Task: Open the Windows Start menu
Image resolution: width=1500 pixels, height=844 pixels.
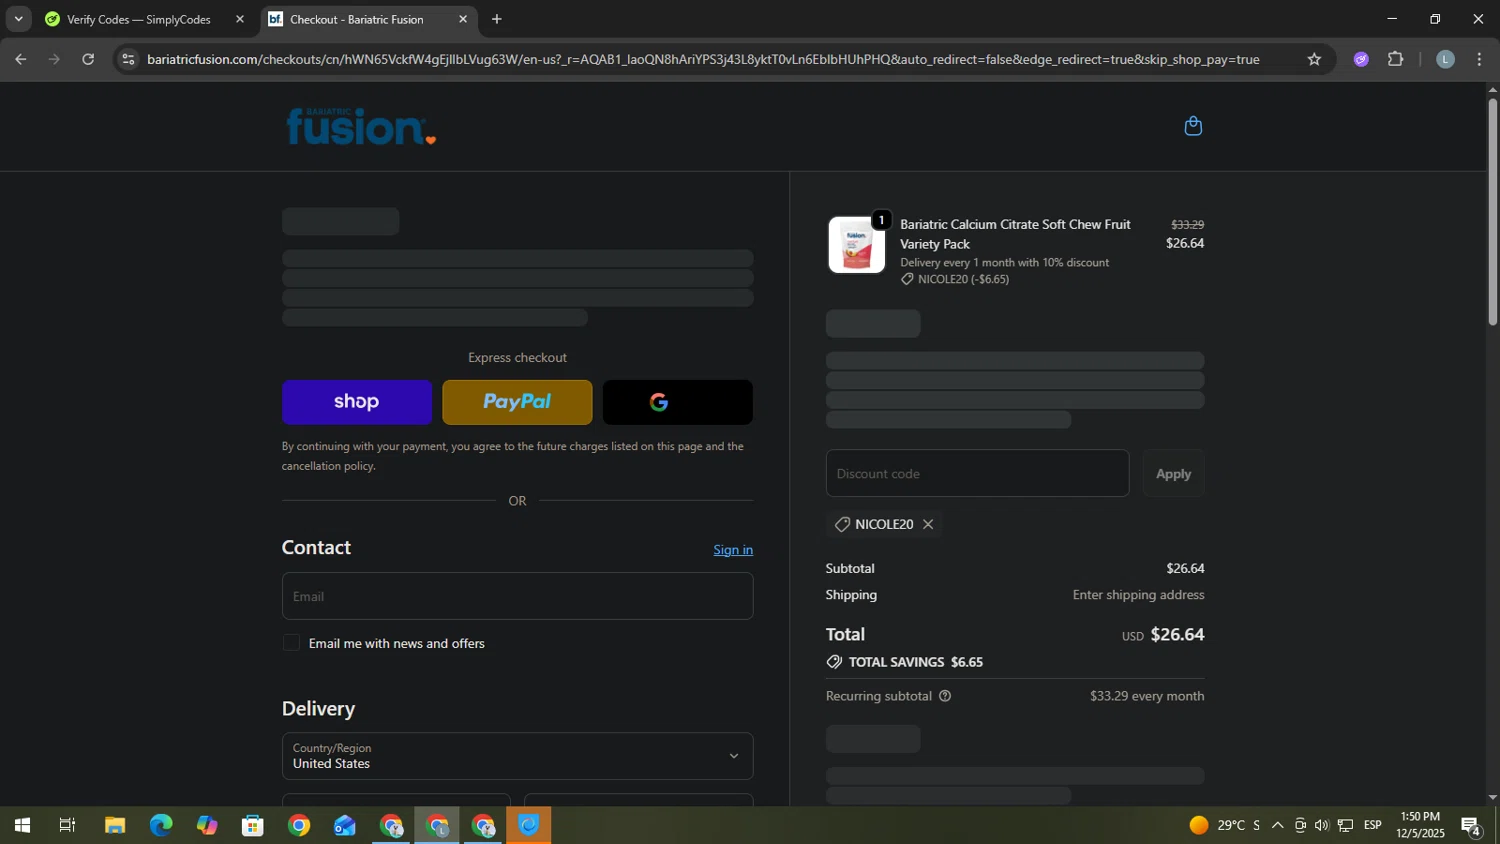Action: [x=22, y=826]
